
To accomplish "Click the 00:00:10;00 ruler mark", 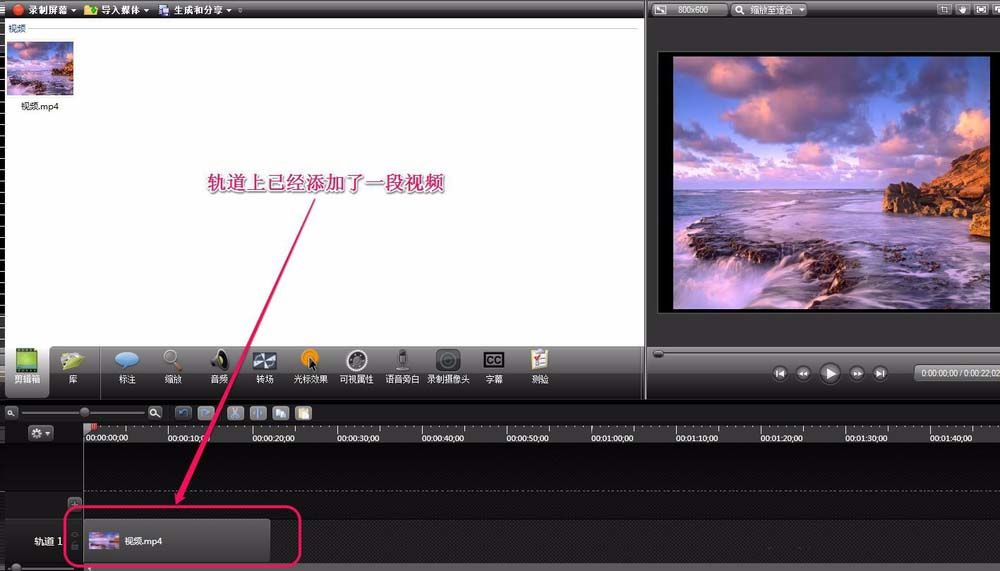I will (x=188, y=438).
